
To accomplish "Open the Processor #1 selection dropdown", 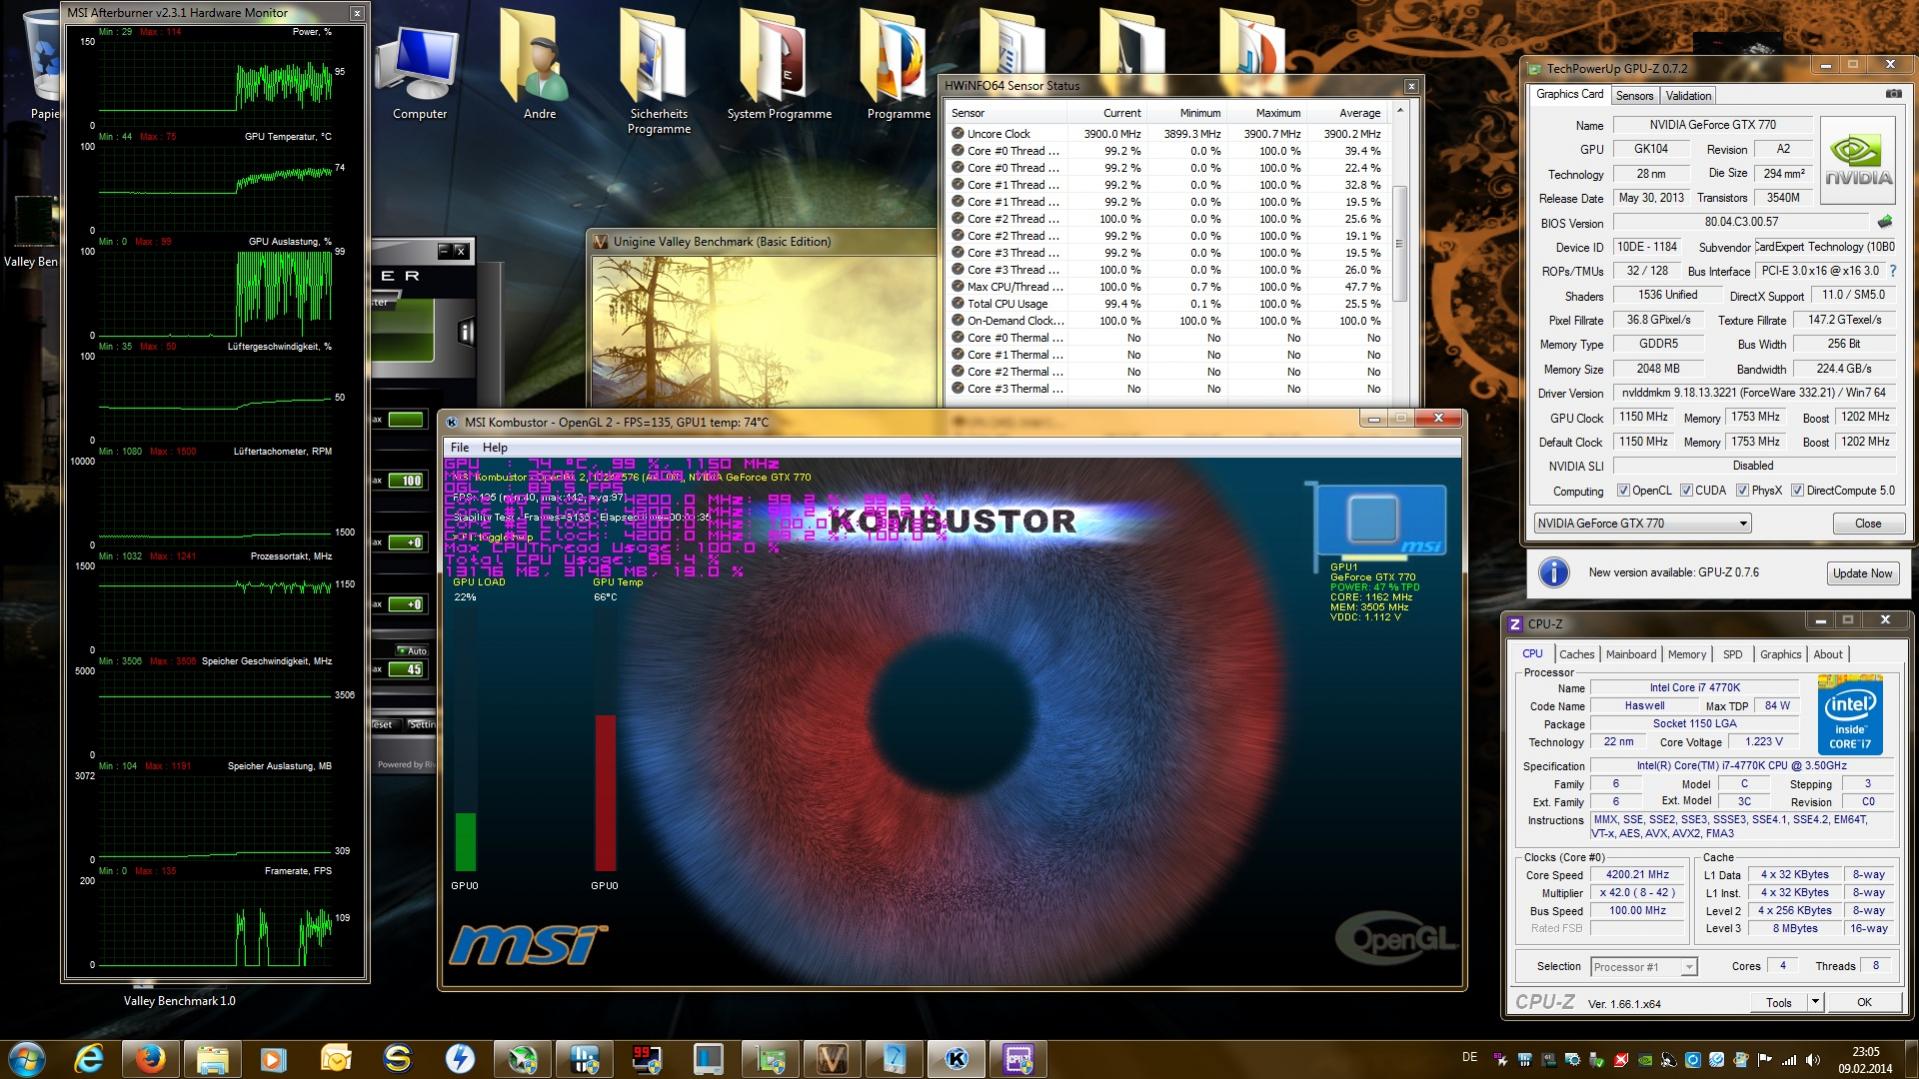I will 1643,967.
